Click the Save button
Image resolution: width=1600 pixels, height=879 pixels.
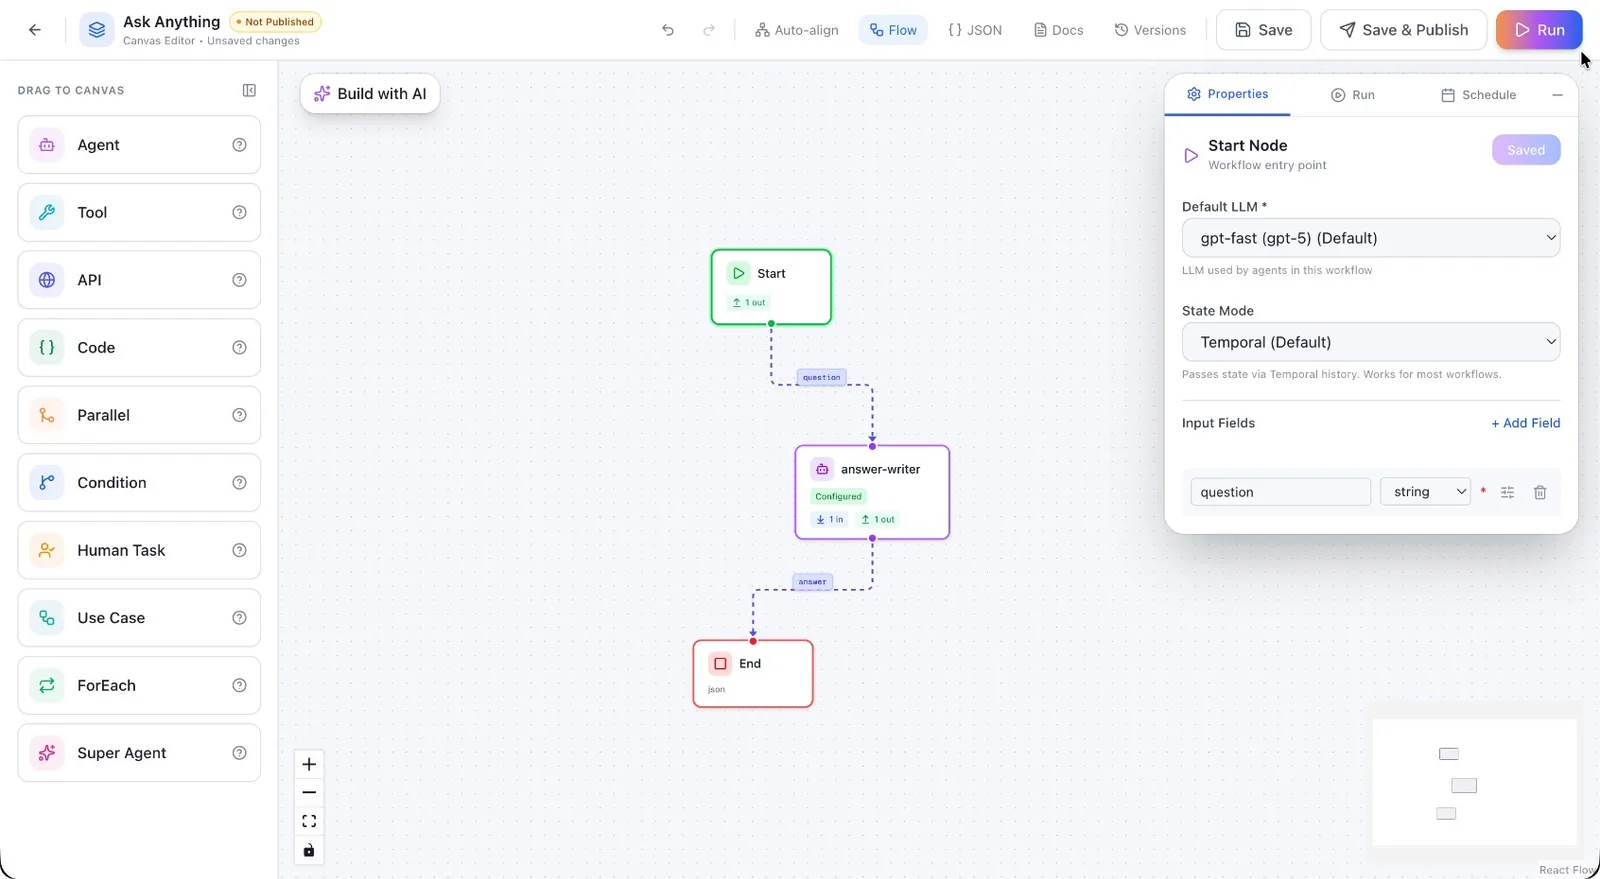pyautogui.click(x=1263, y=30)
